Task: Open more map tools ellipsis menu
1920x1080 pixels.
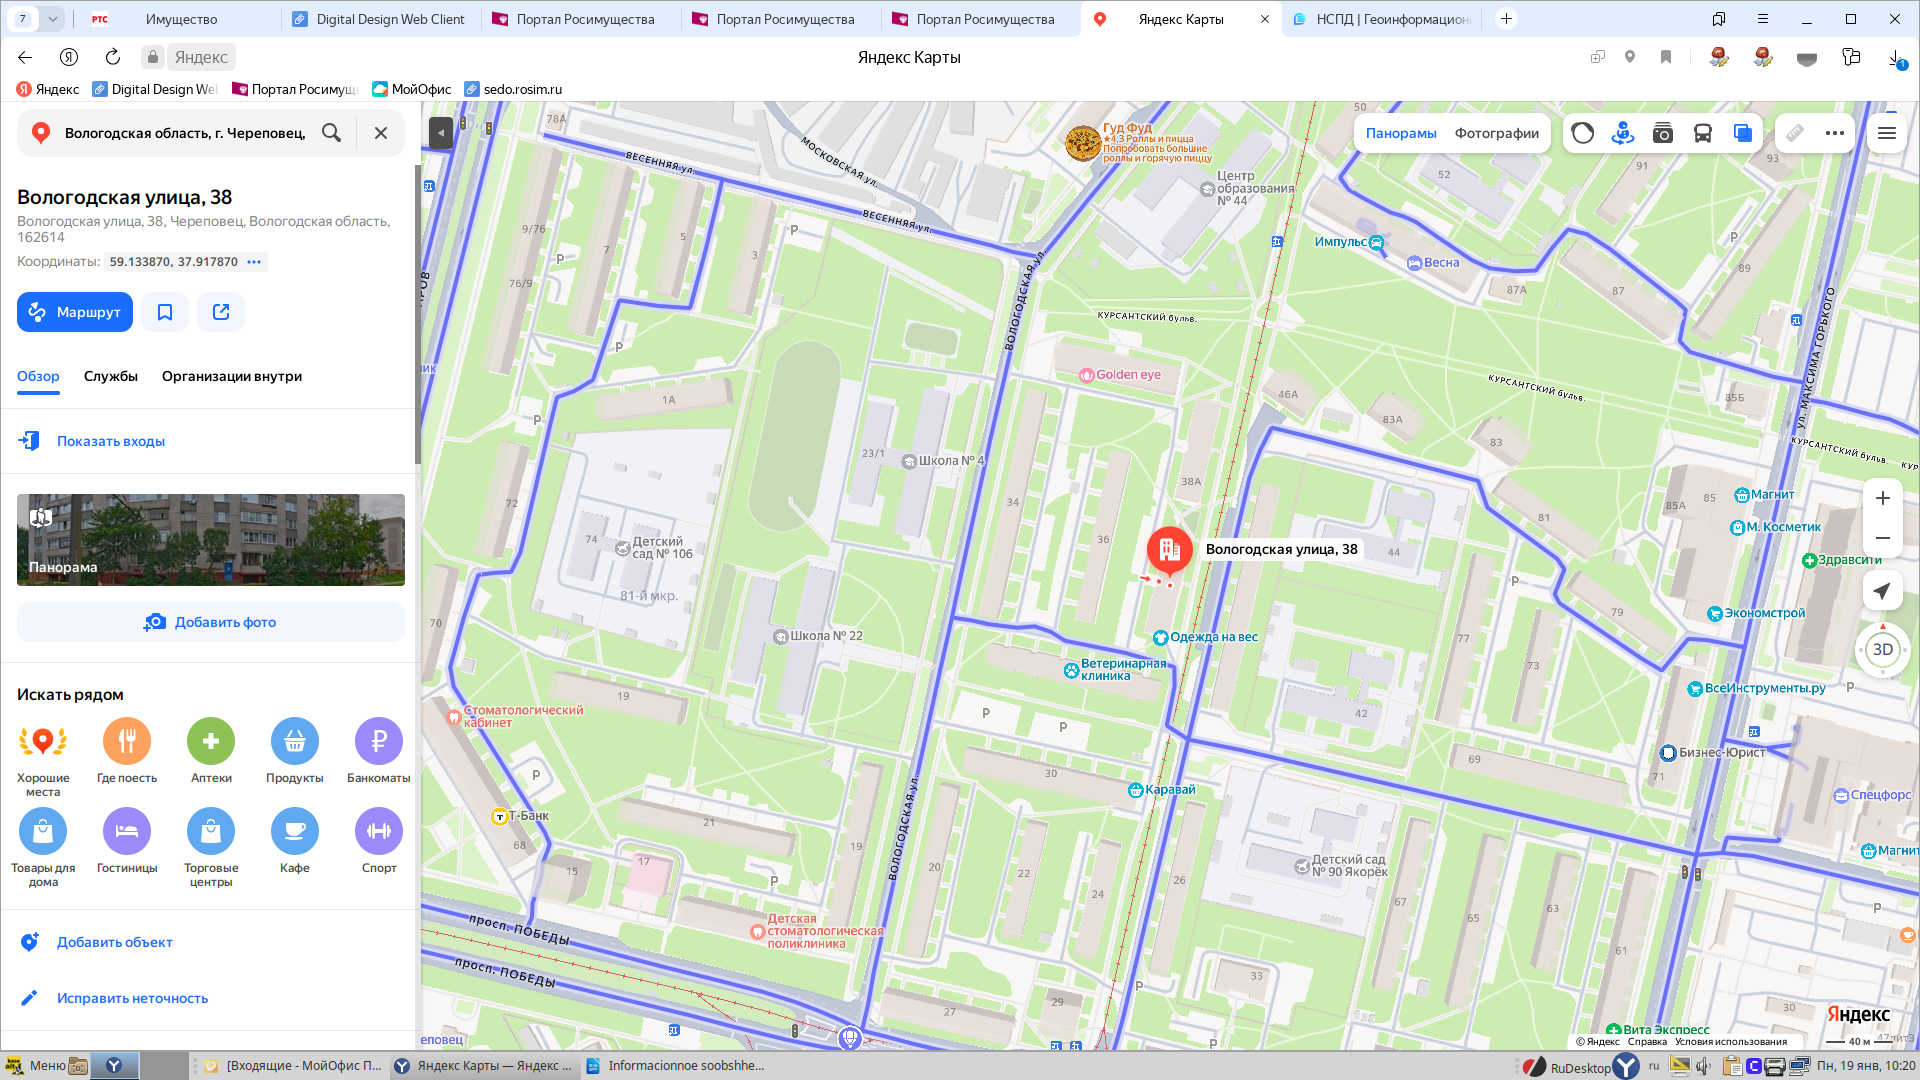Action: tap(1835, 133)
